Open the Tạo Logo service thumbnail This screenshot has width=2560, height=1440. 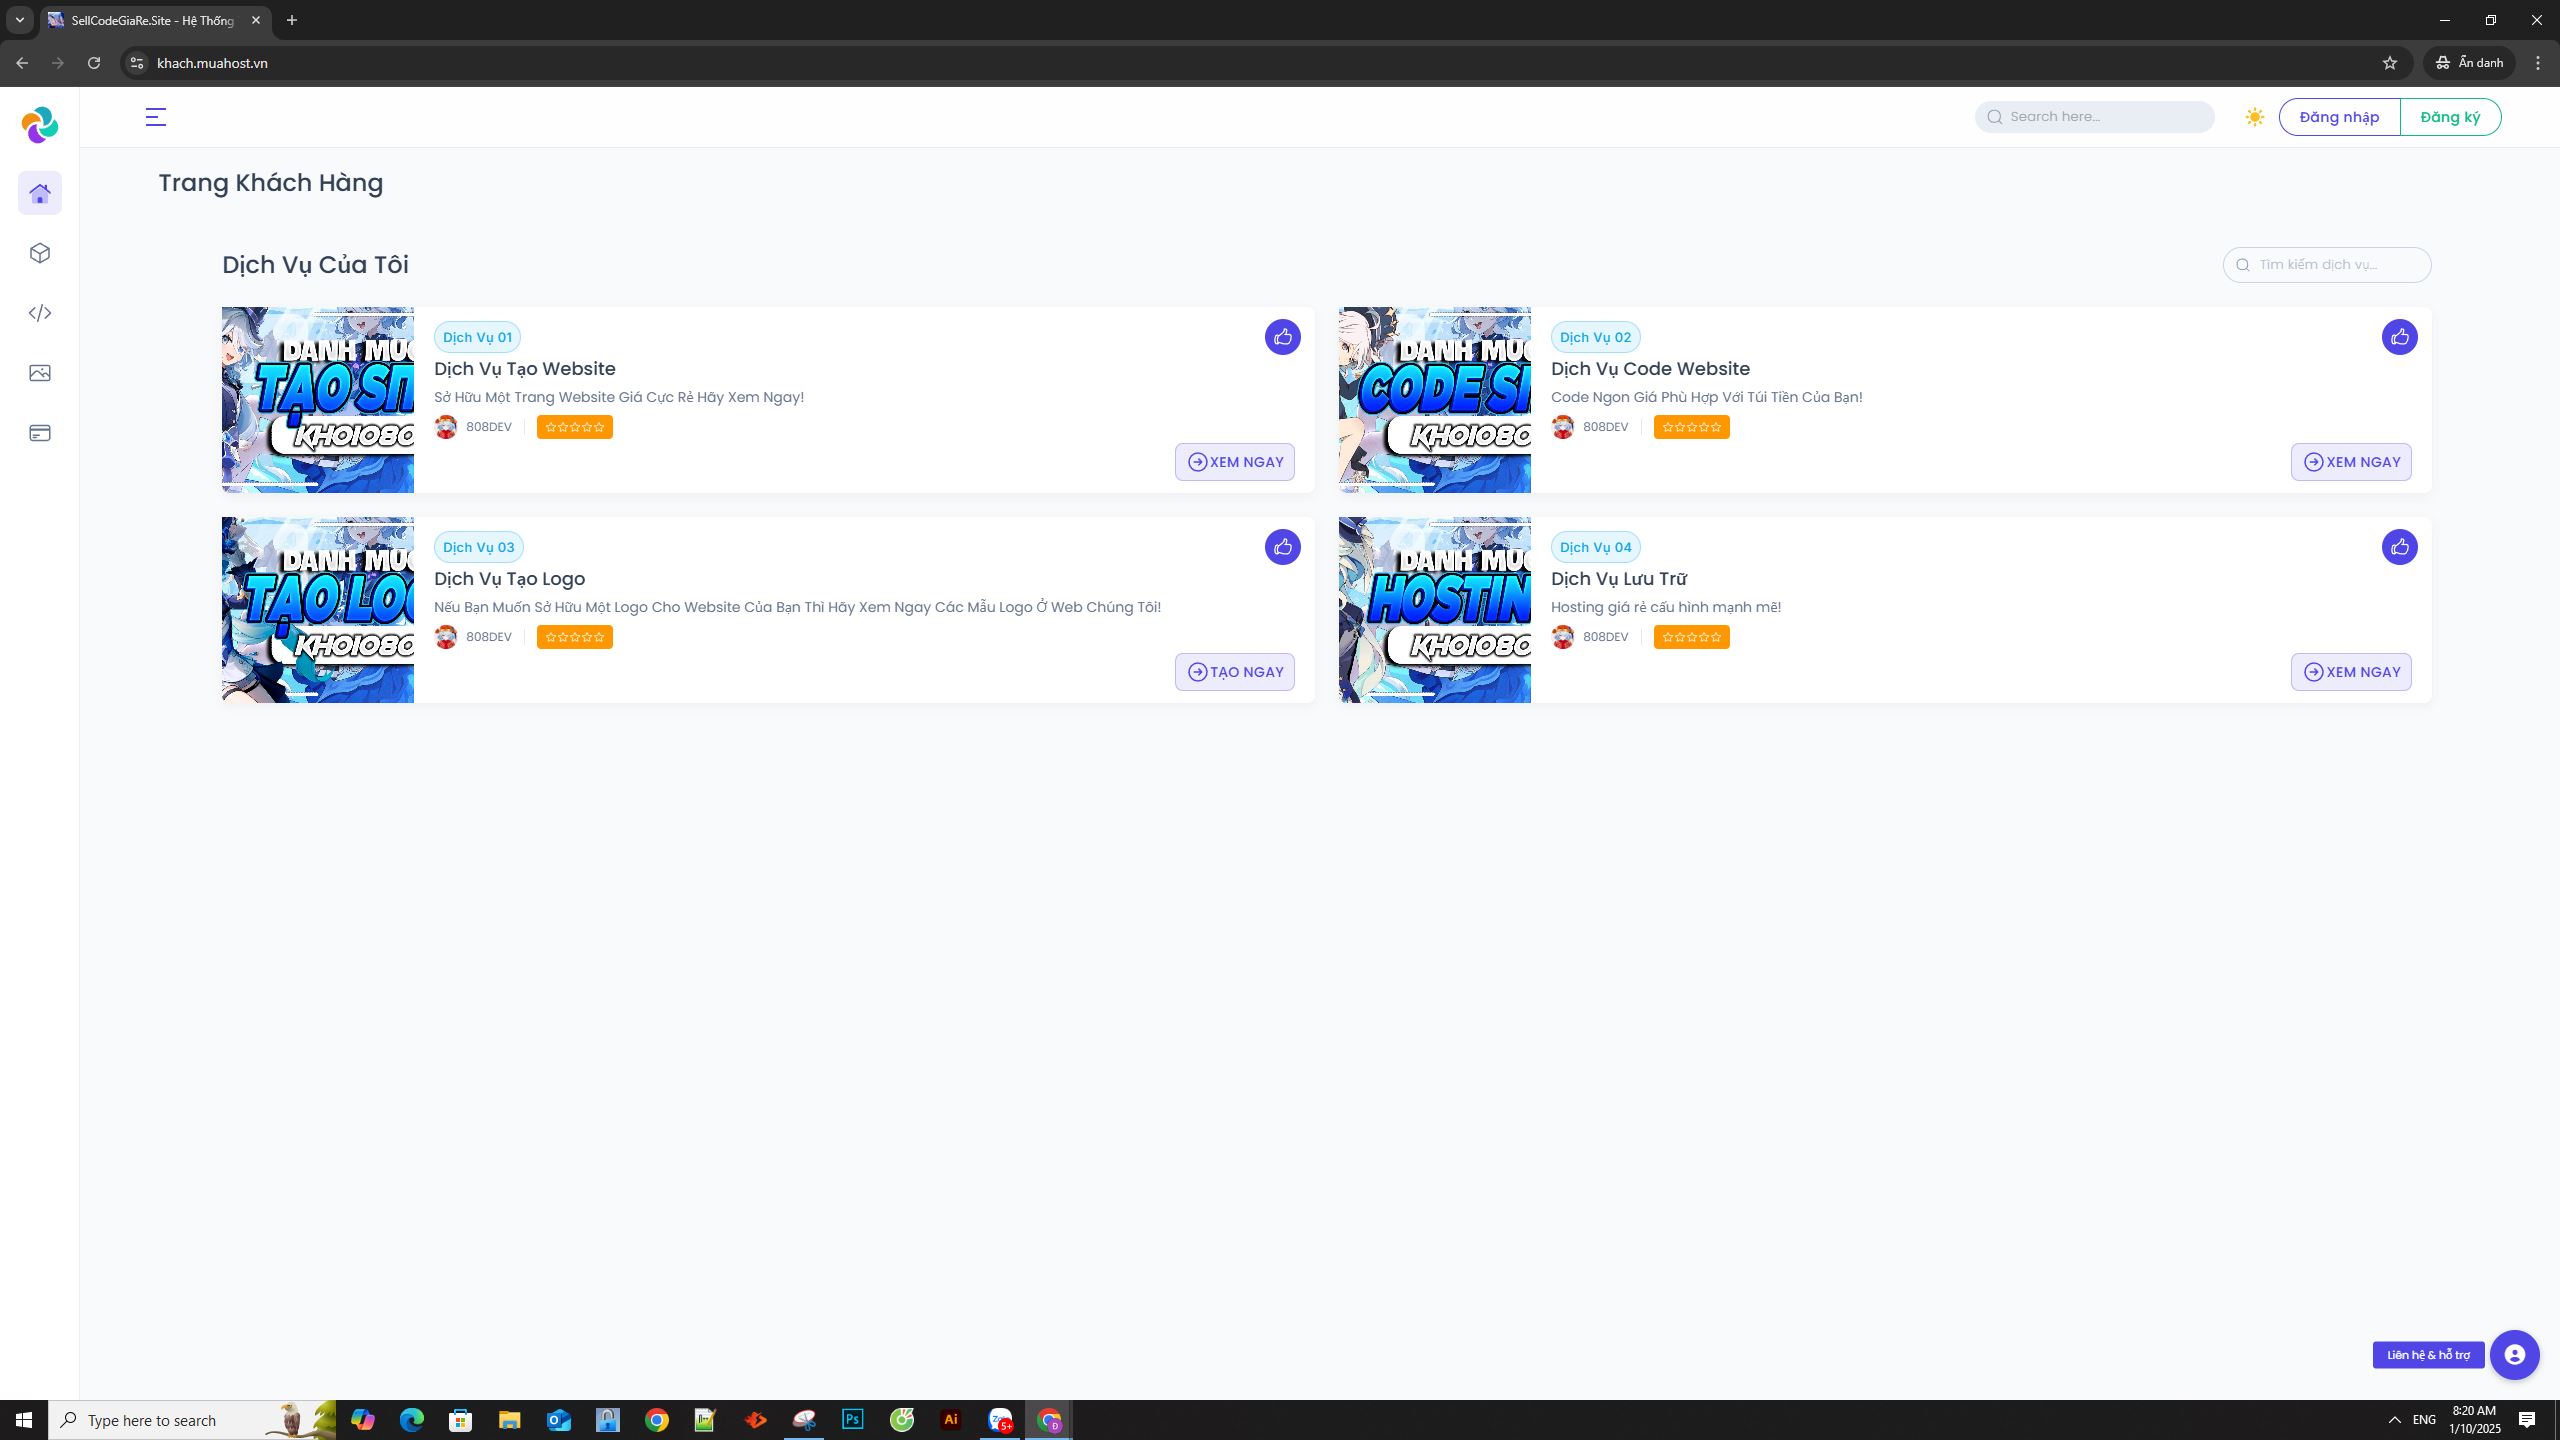tap(318, 610)
